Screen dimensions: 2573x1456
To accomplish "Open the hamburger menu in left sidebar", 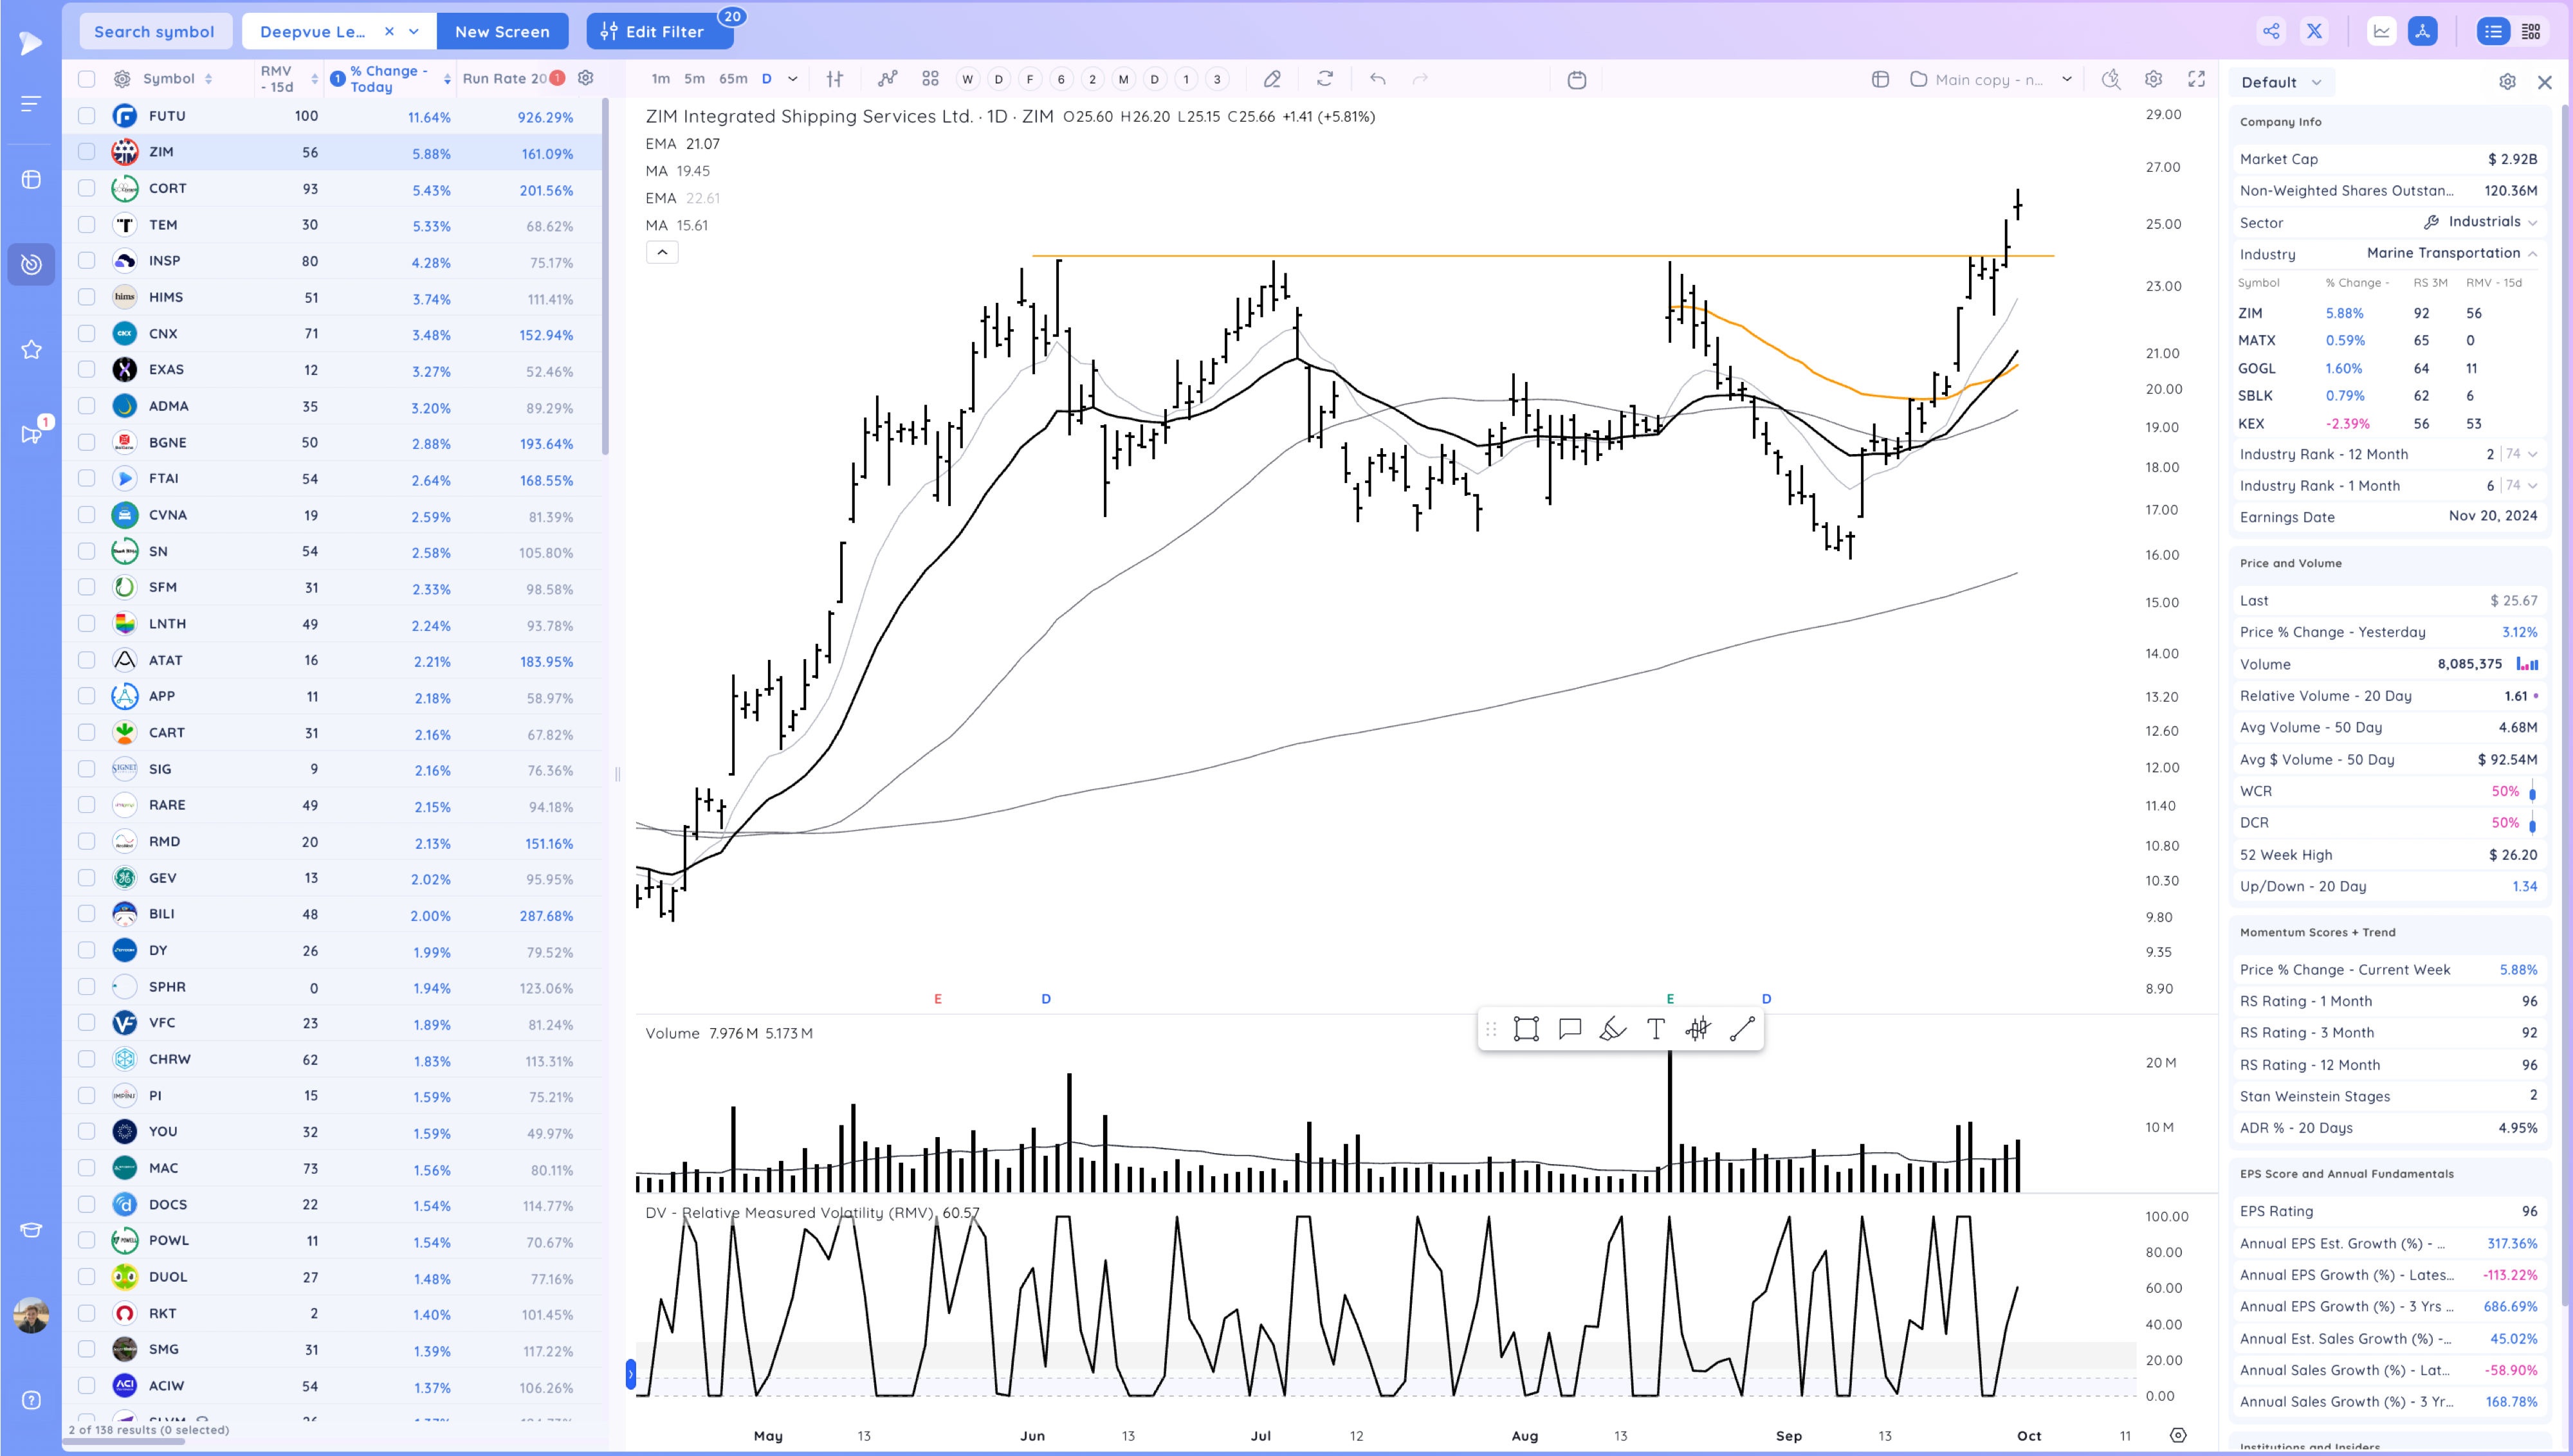I will (x=31, y=103).
